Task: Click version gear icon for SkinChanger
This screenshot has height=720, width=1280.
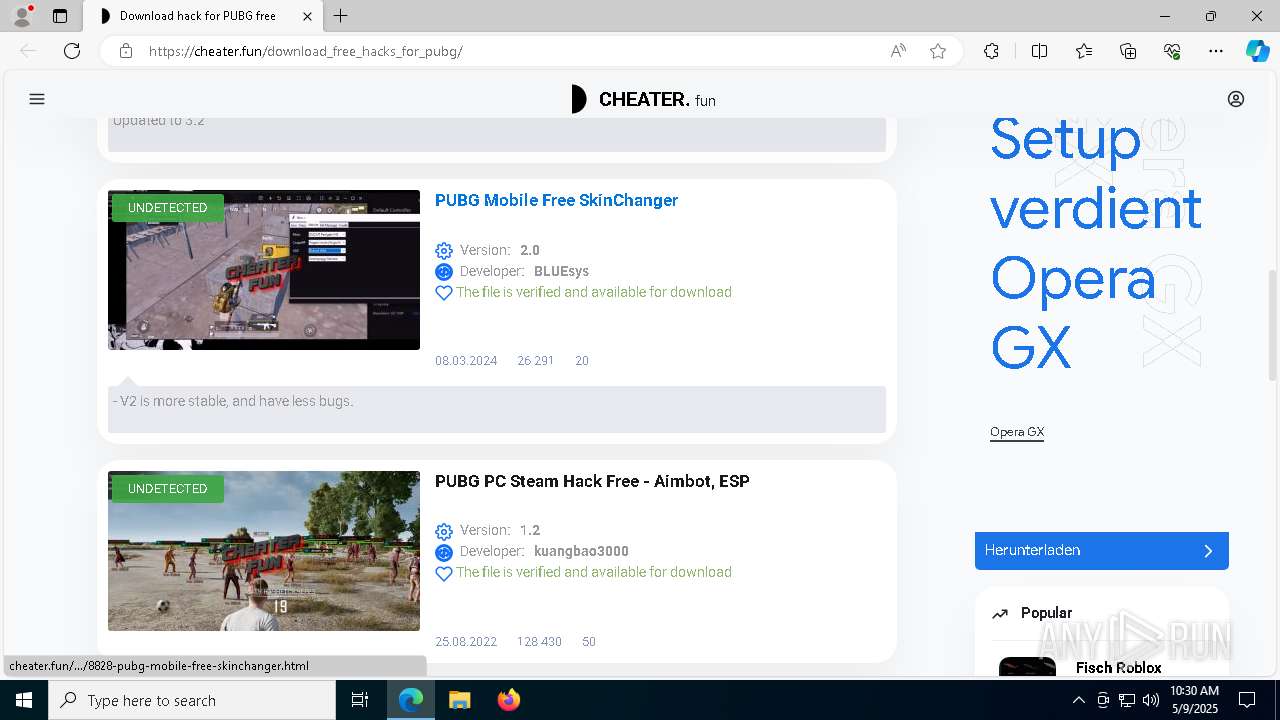Action: tap(444, 251)
